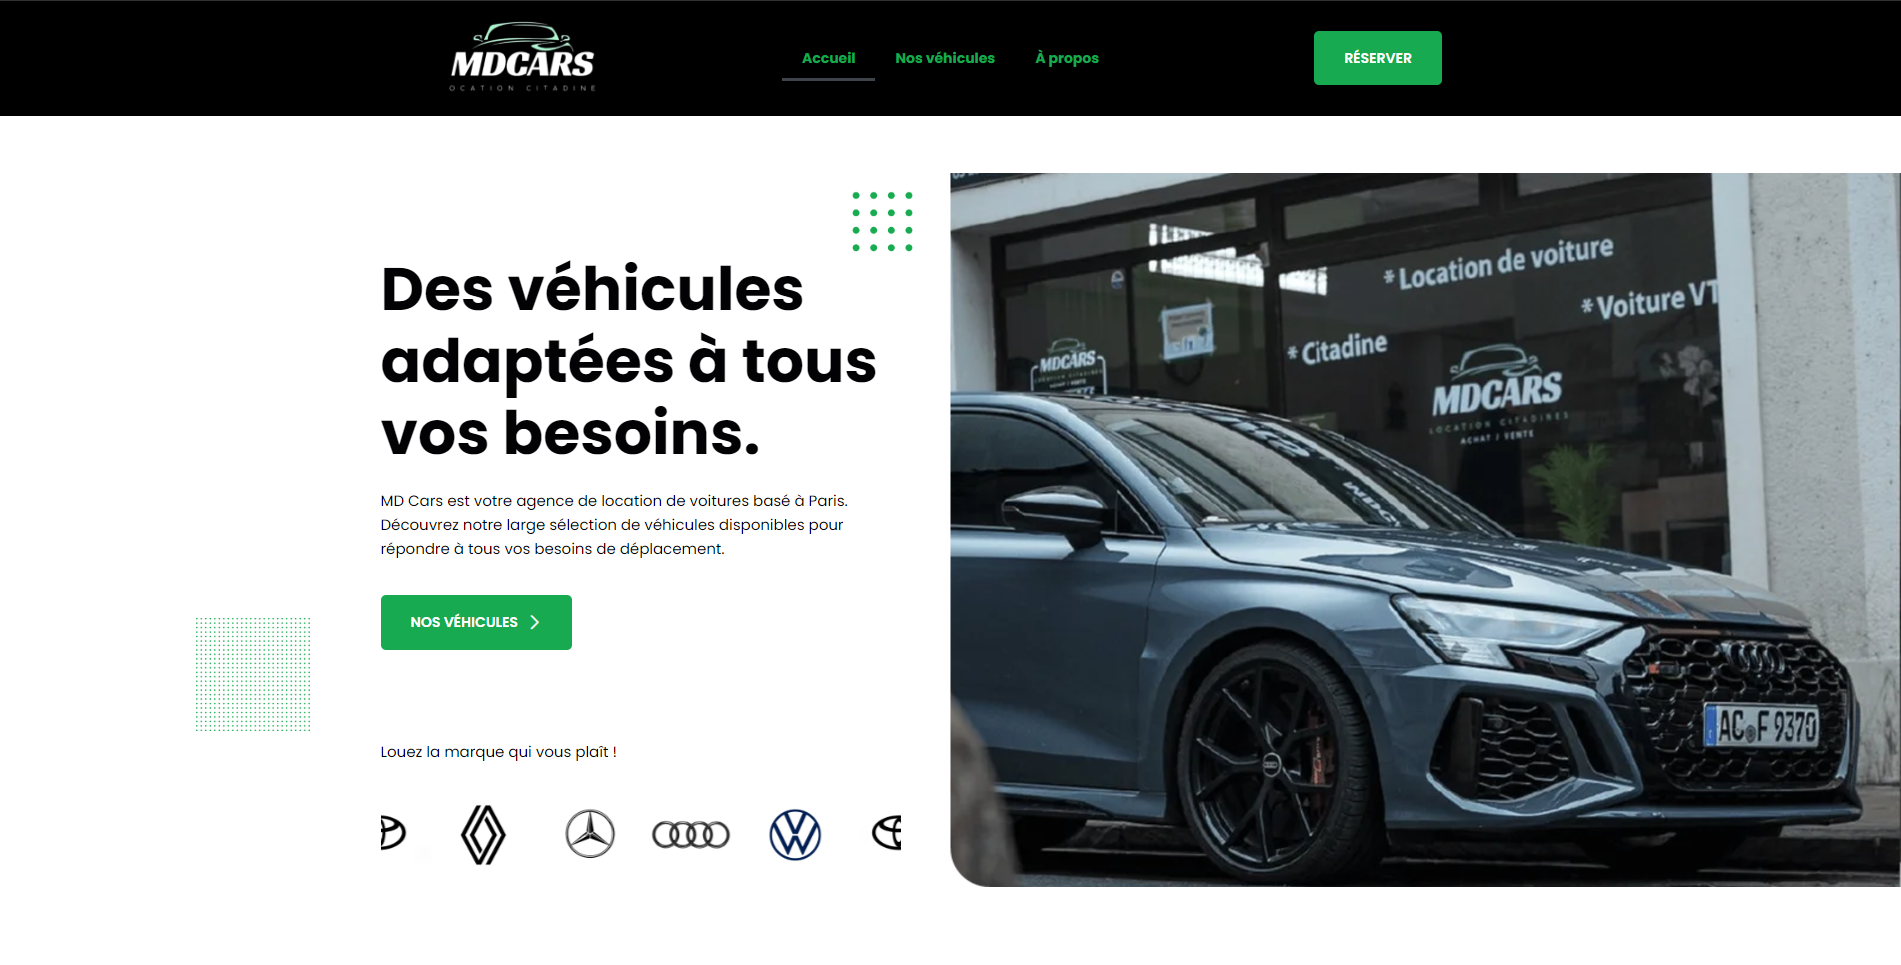Click the car's AC F 9370 license plate

tap(1761, 726)
